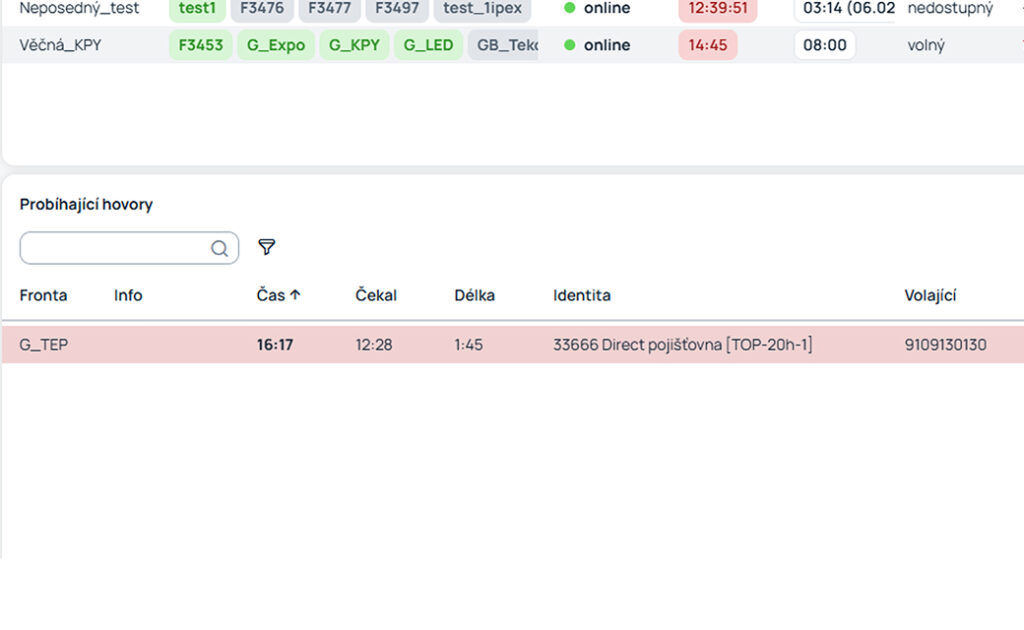The image size is (1024, 630).
Task: Focus the Probíhající hovory search field
Action: (129, 248)
